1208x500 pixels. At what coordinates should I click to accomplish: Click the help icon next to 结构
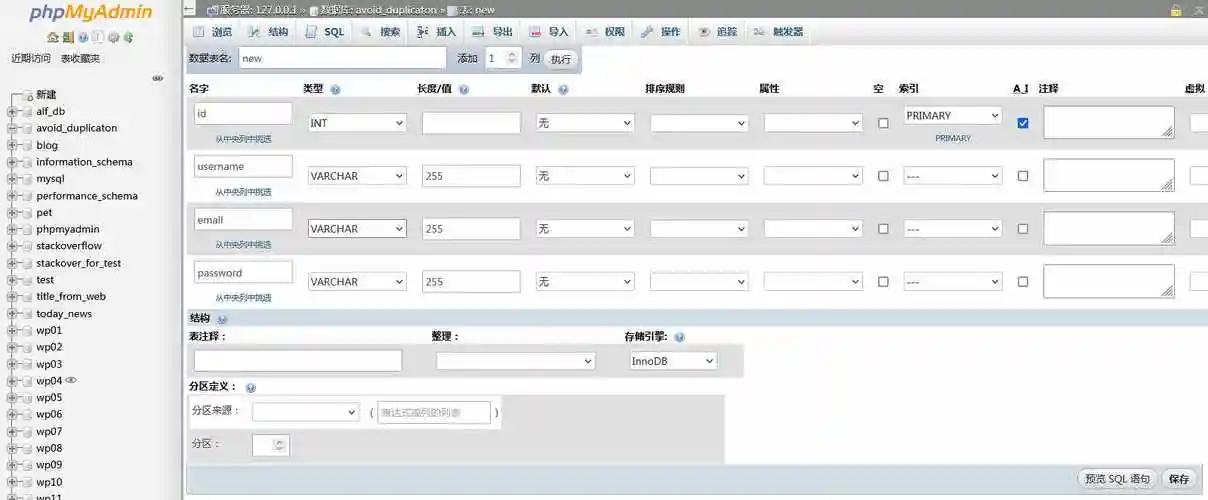click(x=222, y=319)
